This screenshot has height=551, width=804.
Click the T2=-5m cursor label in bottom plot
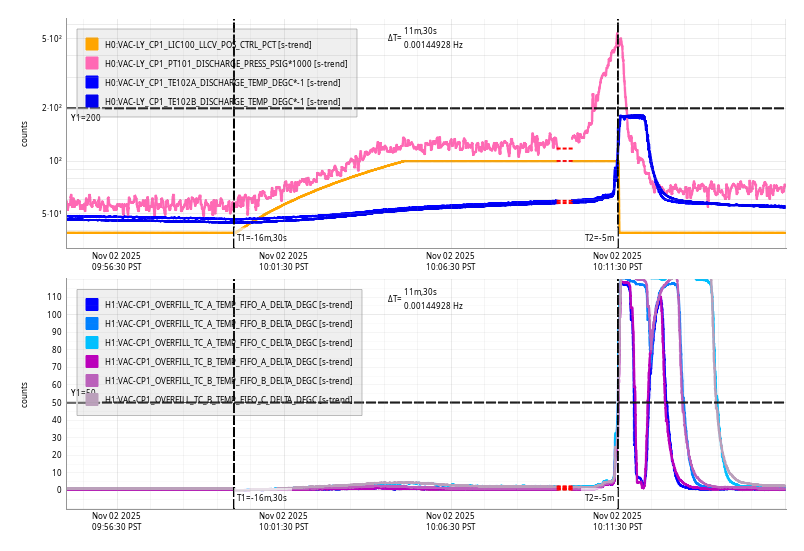coord(599,497)
